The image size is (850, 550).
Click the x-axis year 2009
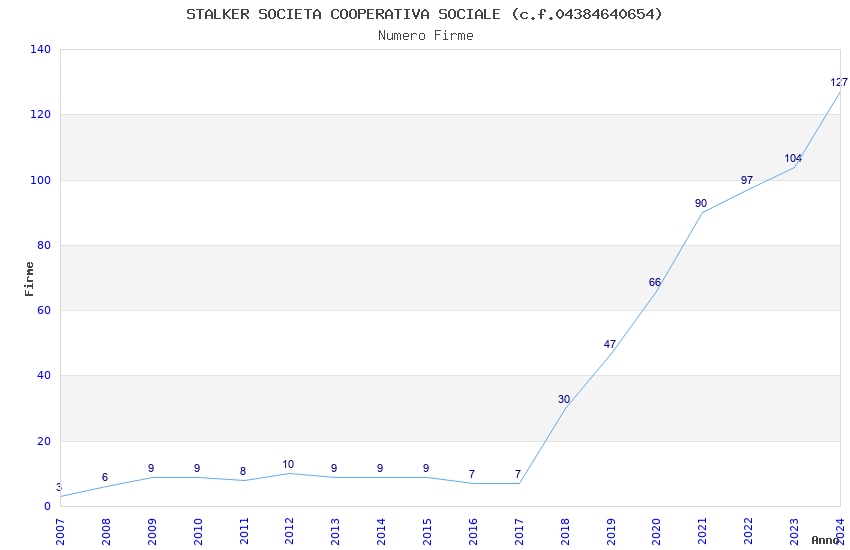pyautogui.click(x=152, y=532)
